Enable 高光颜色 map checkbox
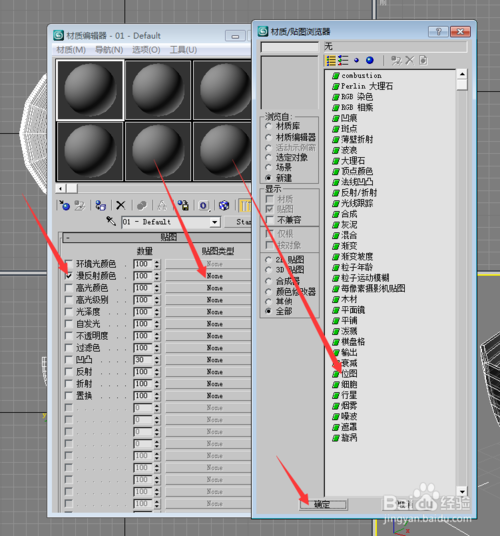The image size is (500, 536). click(x=69, y=288)
